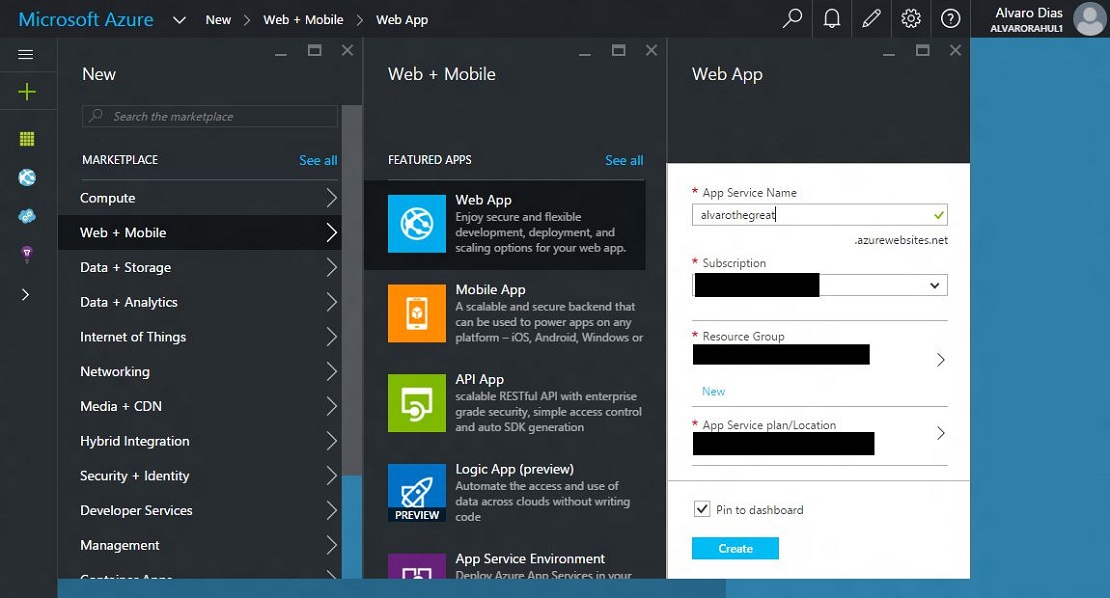The width and height of the screenshot is (1110, 598).
Task: Select the App Service Environment purple icon
Action: tap(417, 566)
